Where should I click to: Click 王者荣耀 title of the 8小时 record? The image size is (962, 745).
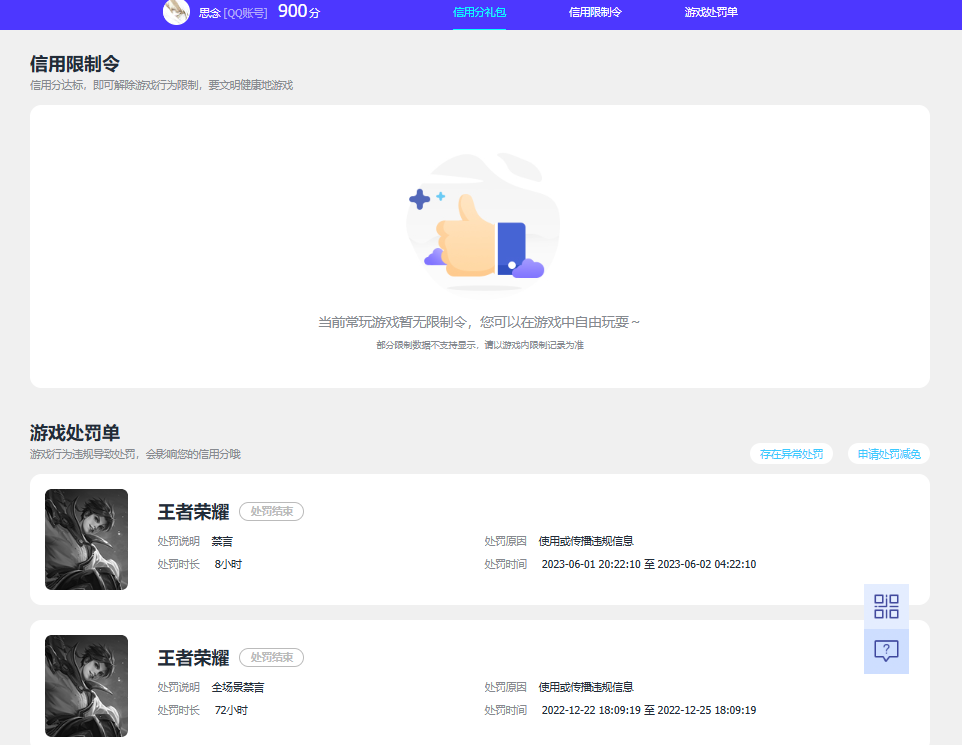point(193,512)
